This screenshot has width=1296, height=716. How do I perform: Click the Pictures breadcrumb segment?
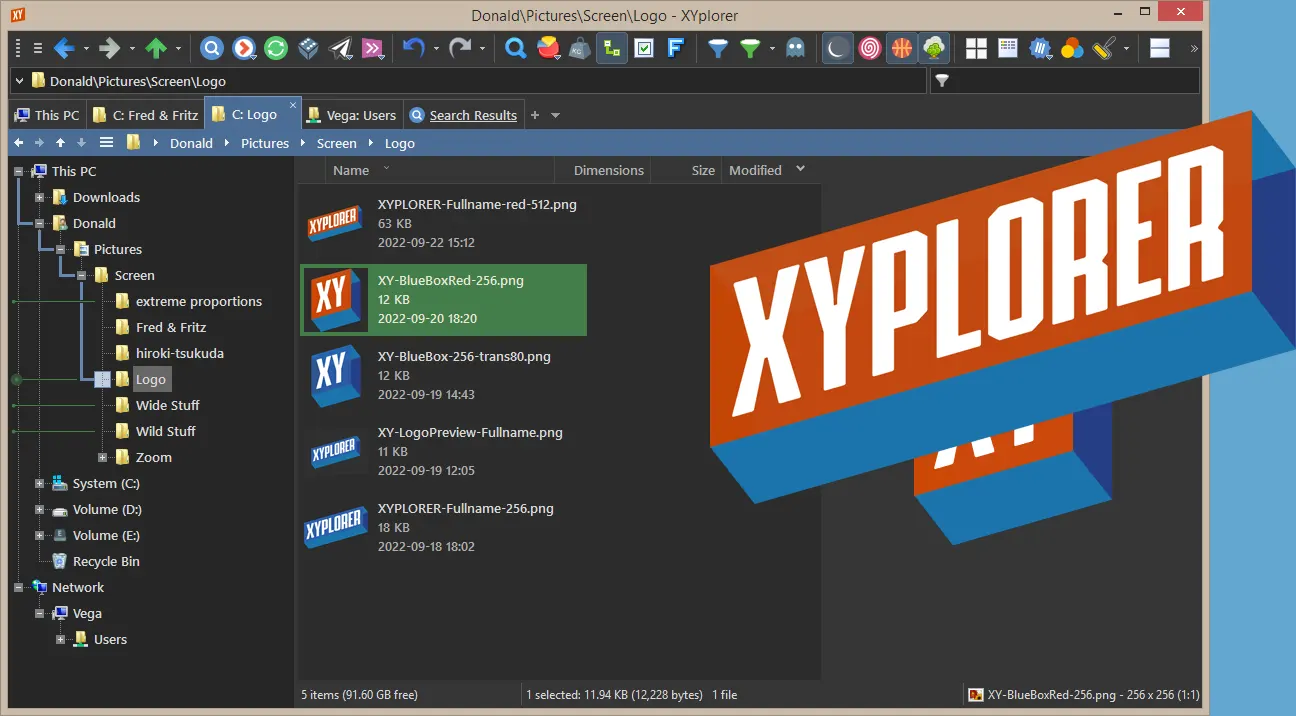tap(265, 143)
